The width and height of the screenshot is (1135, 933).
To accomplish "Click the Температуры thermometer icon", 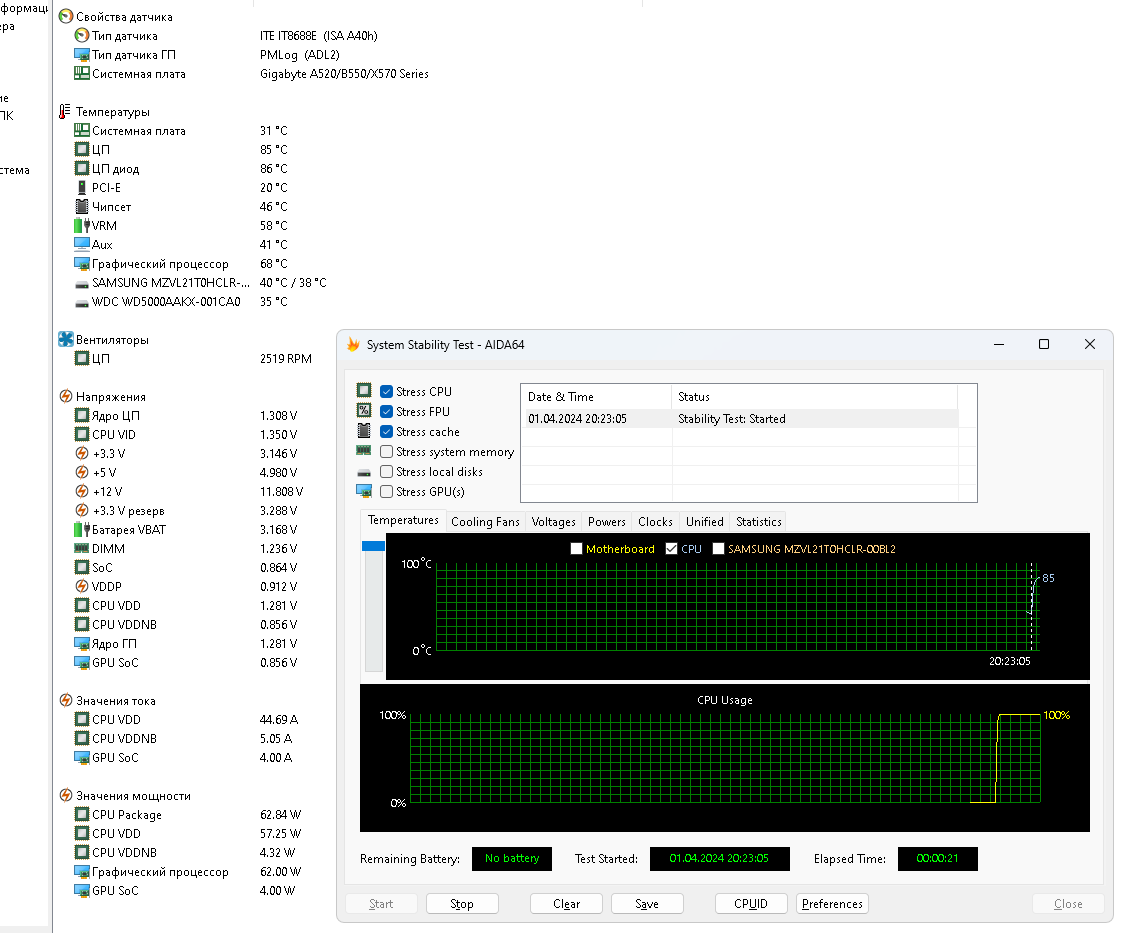I will tap(65, 111).
